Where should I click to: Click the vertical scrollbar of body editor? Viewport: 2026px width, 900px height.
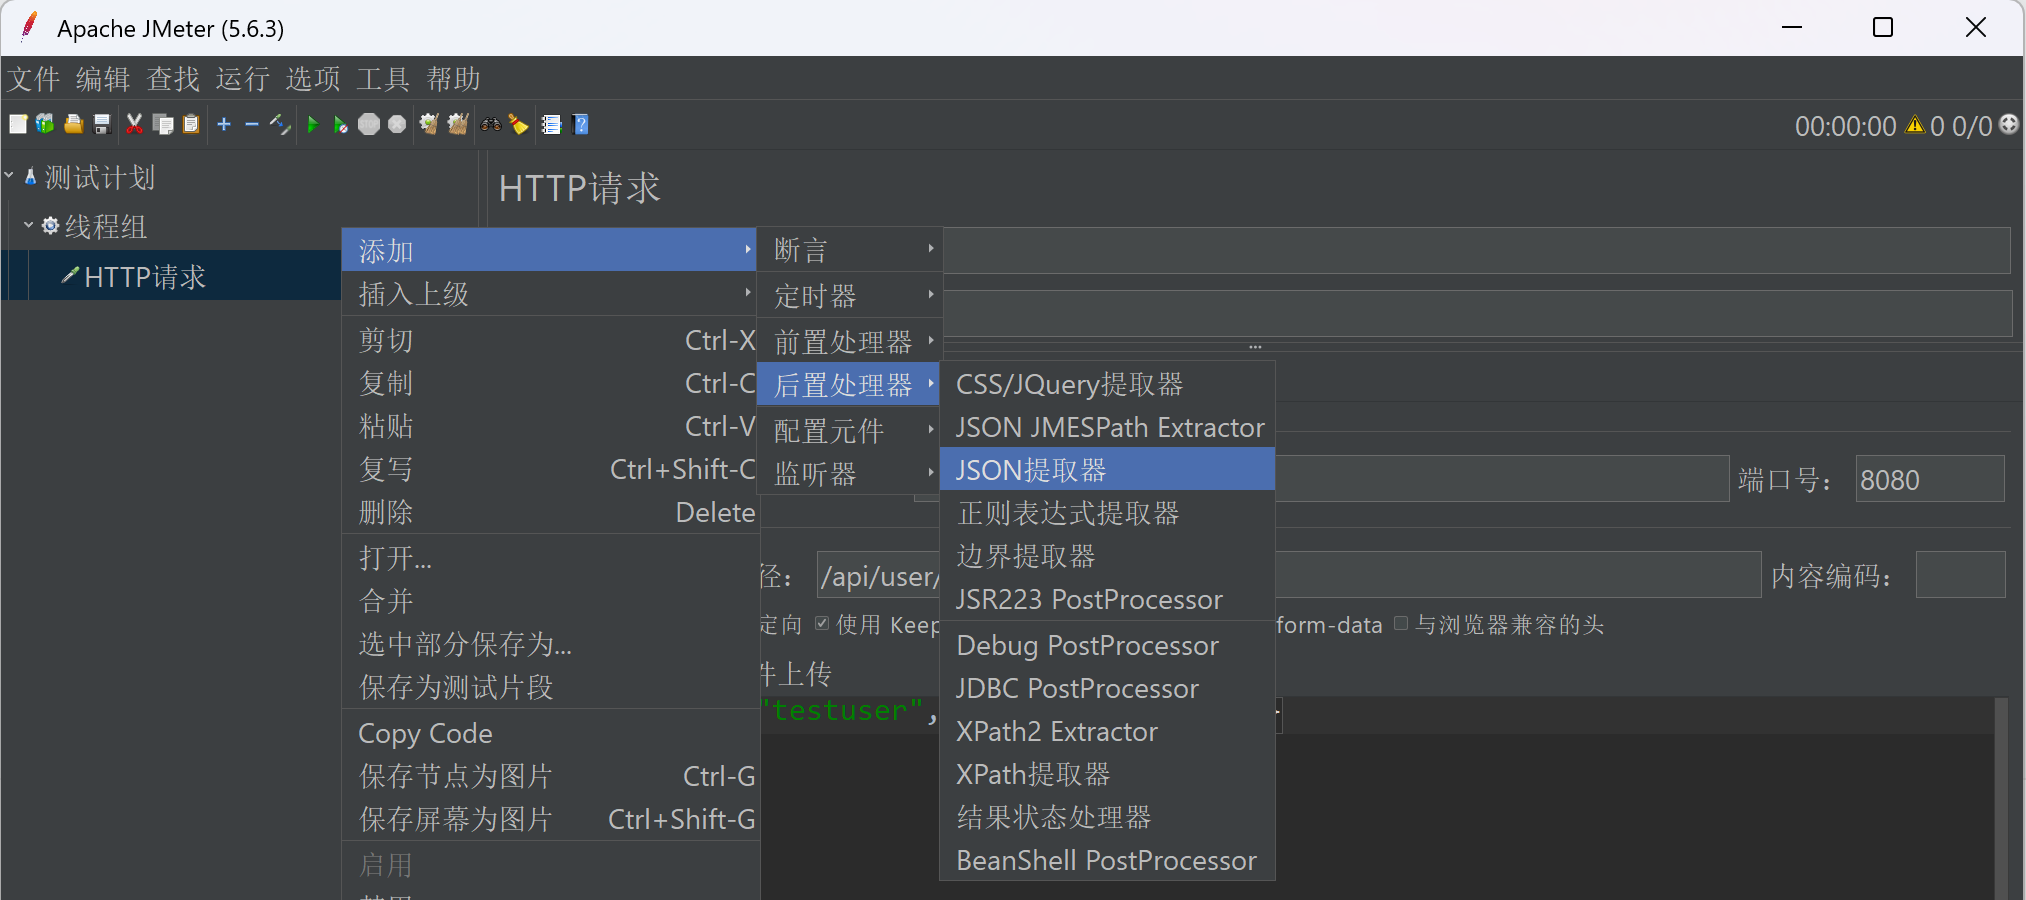(x=2001, y=798)
